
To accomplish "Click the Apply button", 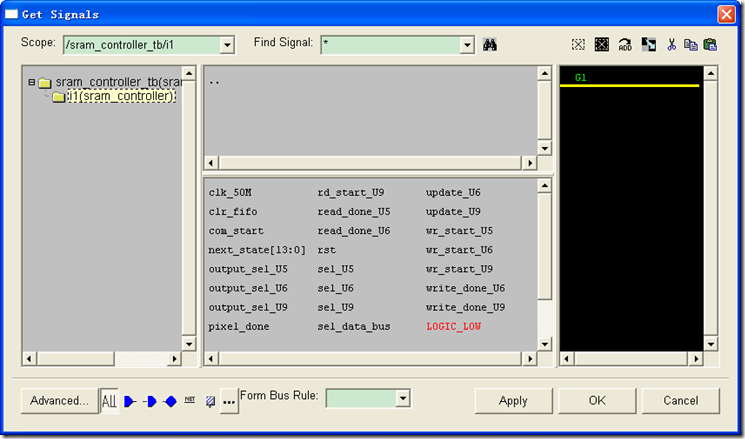I will (513, 401).
